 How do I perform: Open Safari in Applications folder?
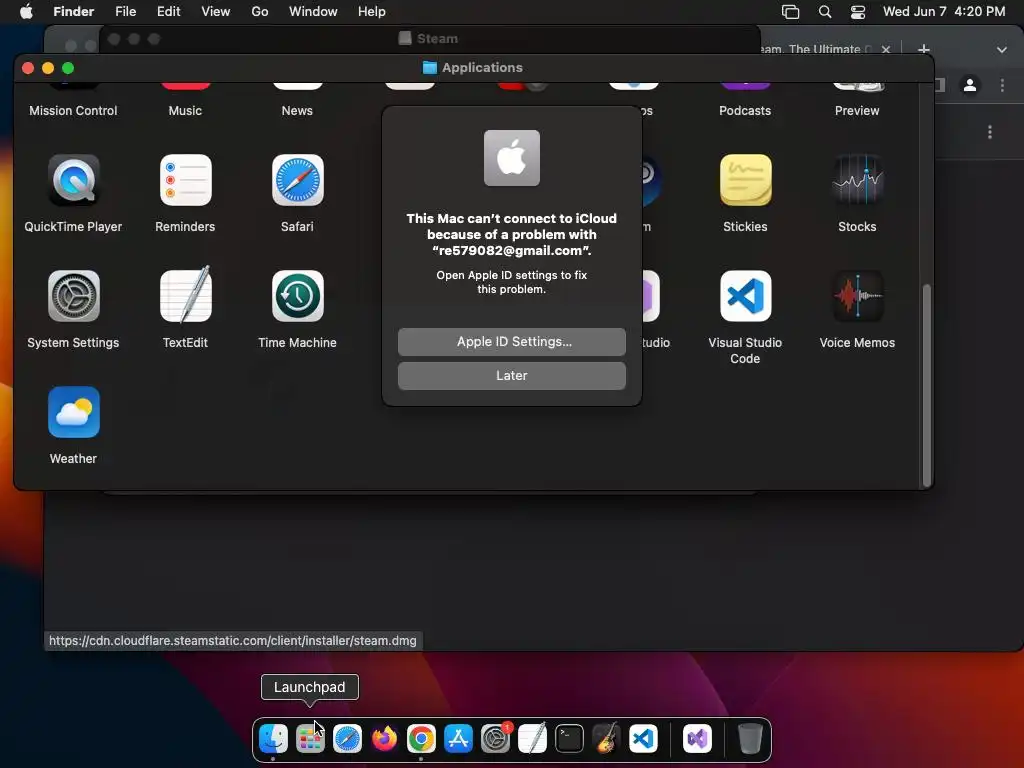click(297, 180)
